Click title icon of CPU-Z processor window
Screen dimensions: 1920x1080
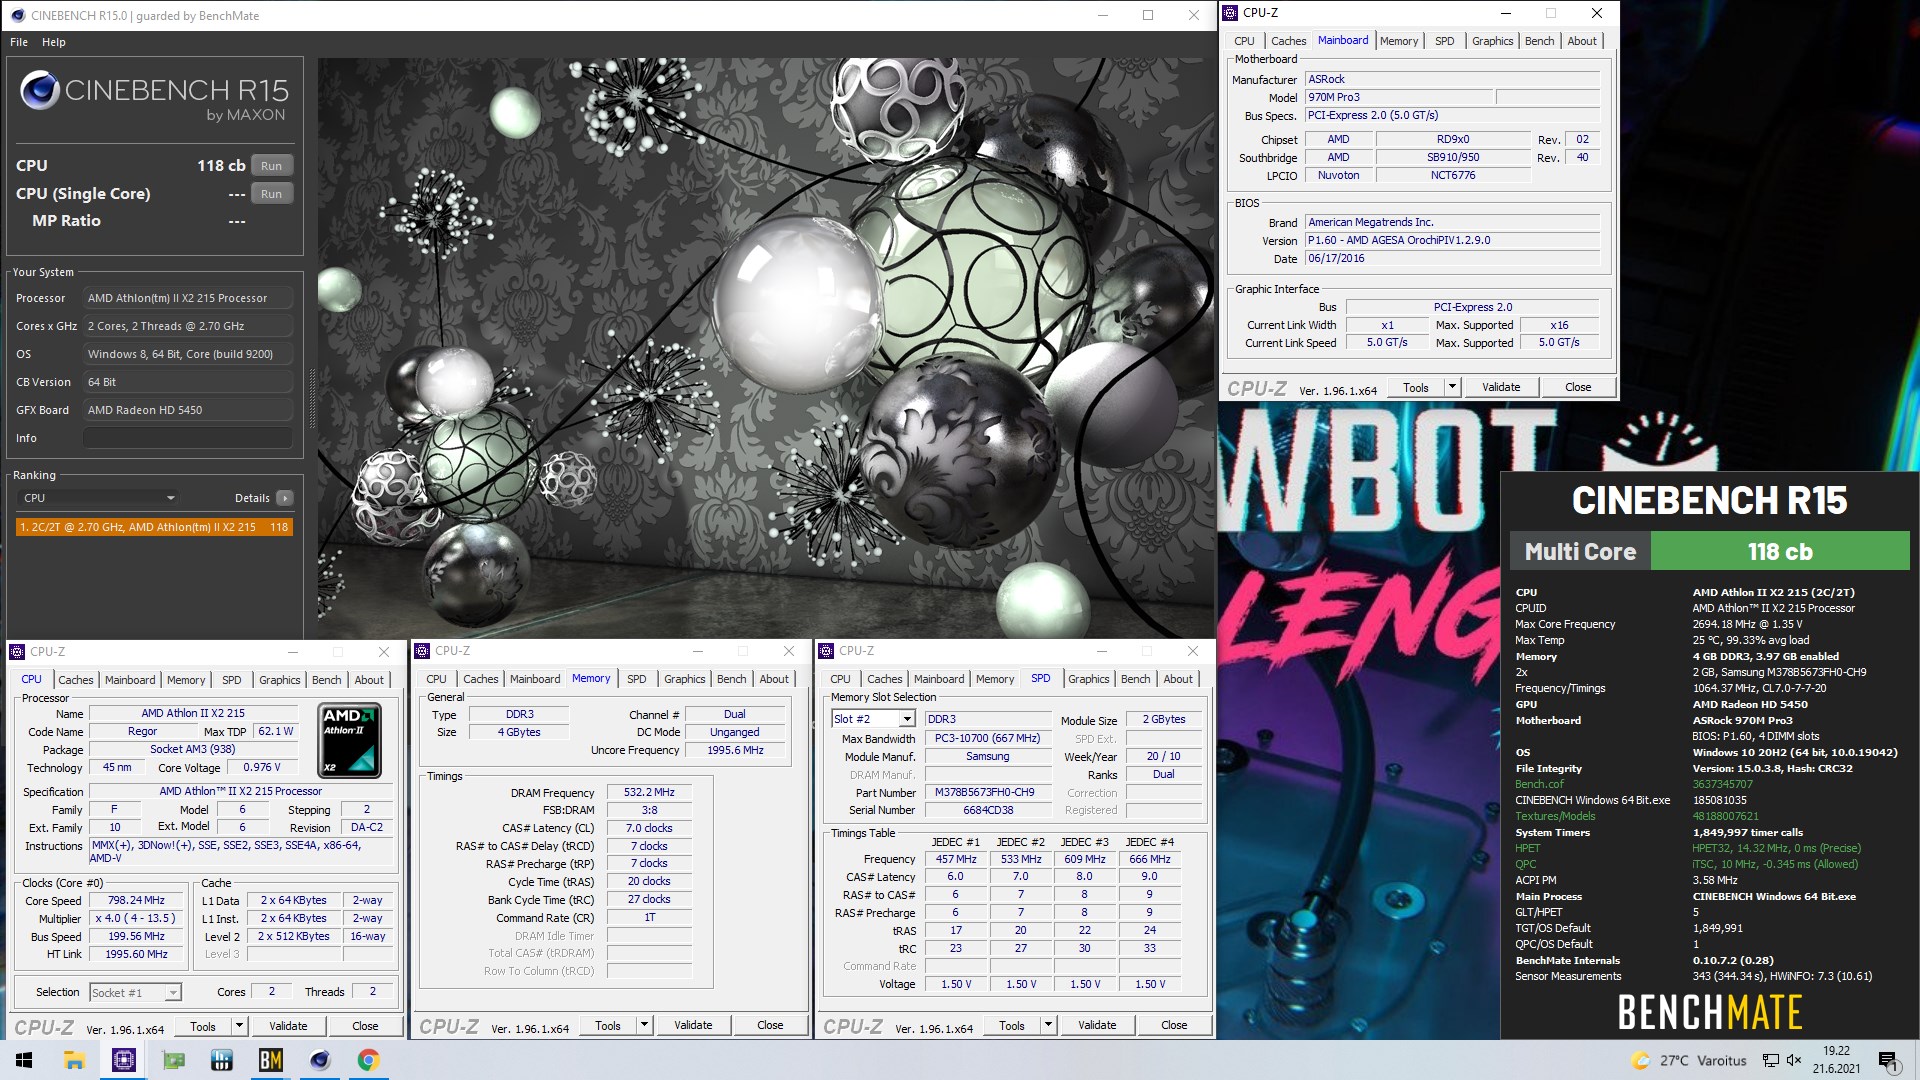click(x=17, y=652)
